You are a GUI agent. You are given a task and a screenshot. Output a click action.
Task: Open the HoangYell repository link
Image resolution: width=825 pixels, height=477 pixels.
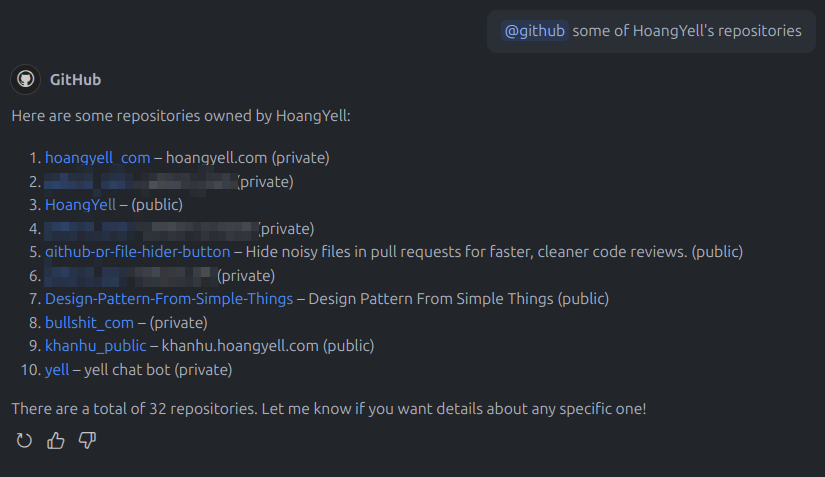(x=80, y=205)
